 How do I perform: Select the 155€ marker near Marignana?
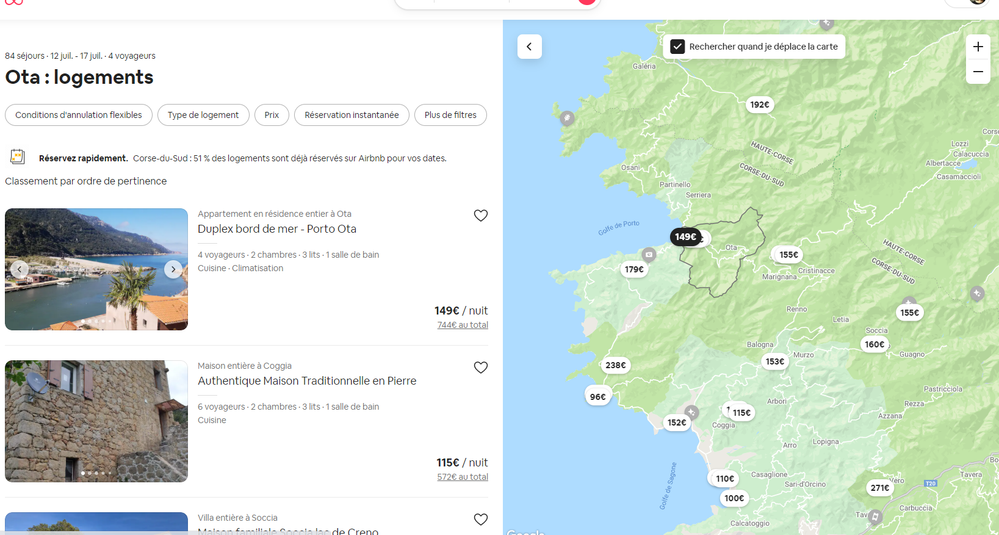click(789, 255)
